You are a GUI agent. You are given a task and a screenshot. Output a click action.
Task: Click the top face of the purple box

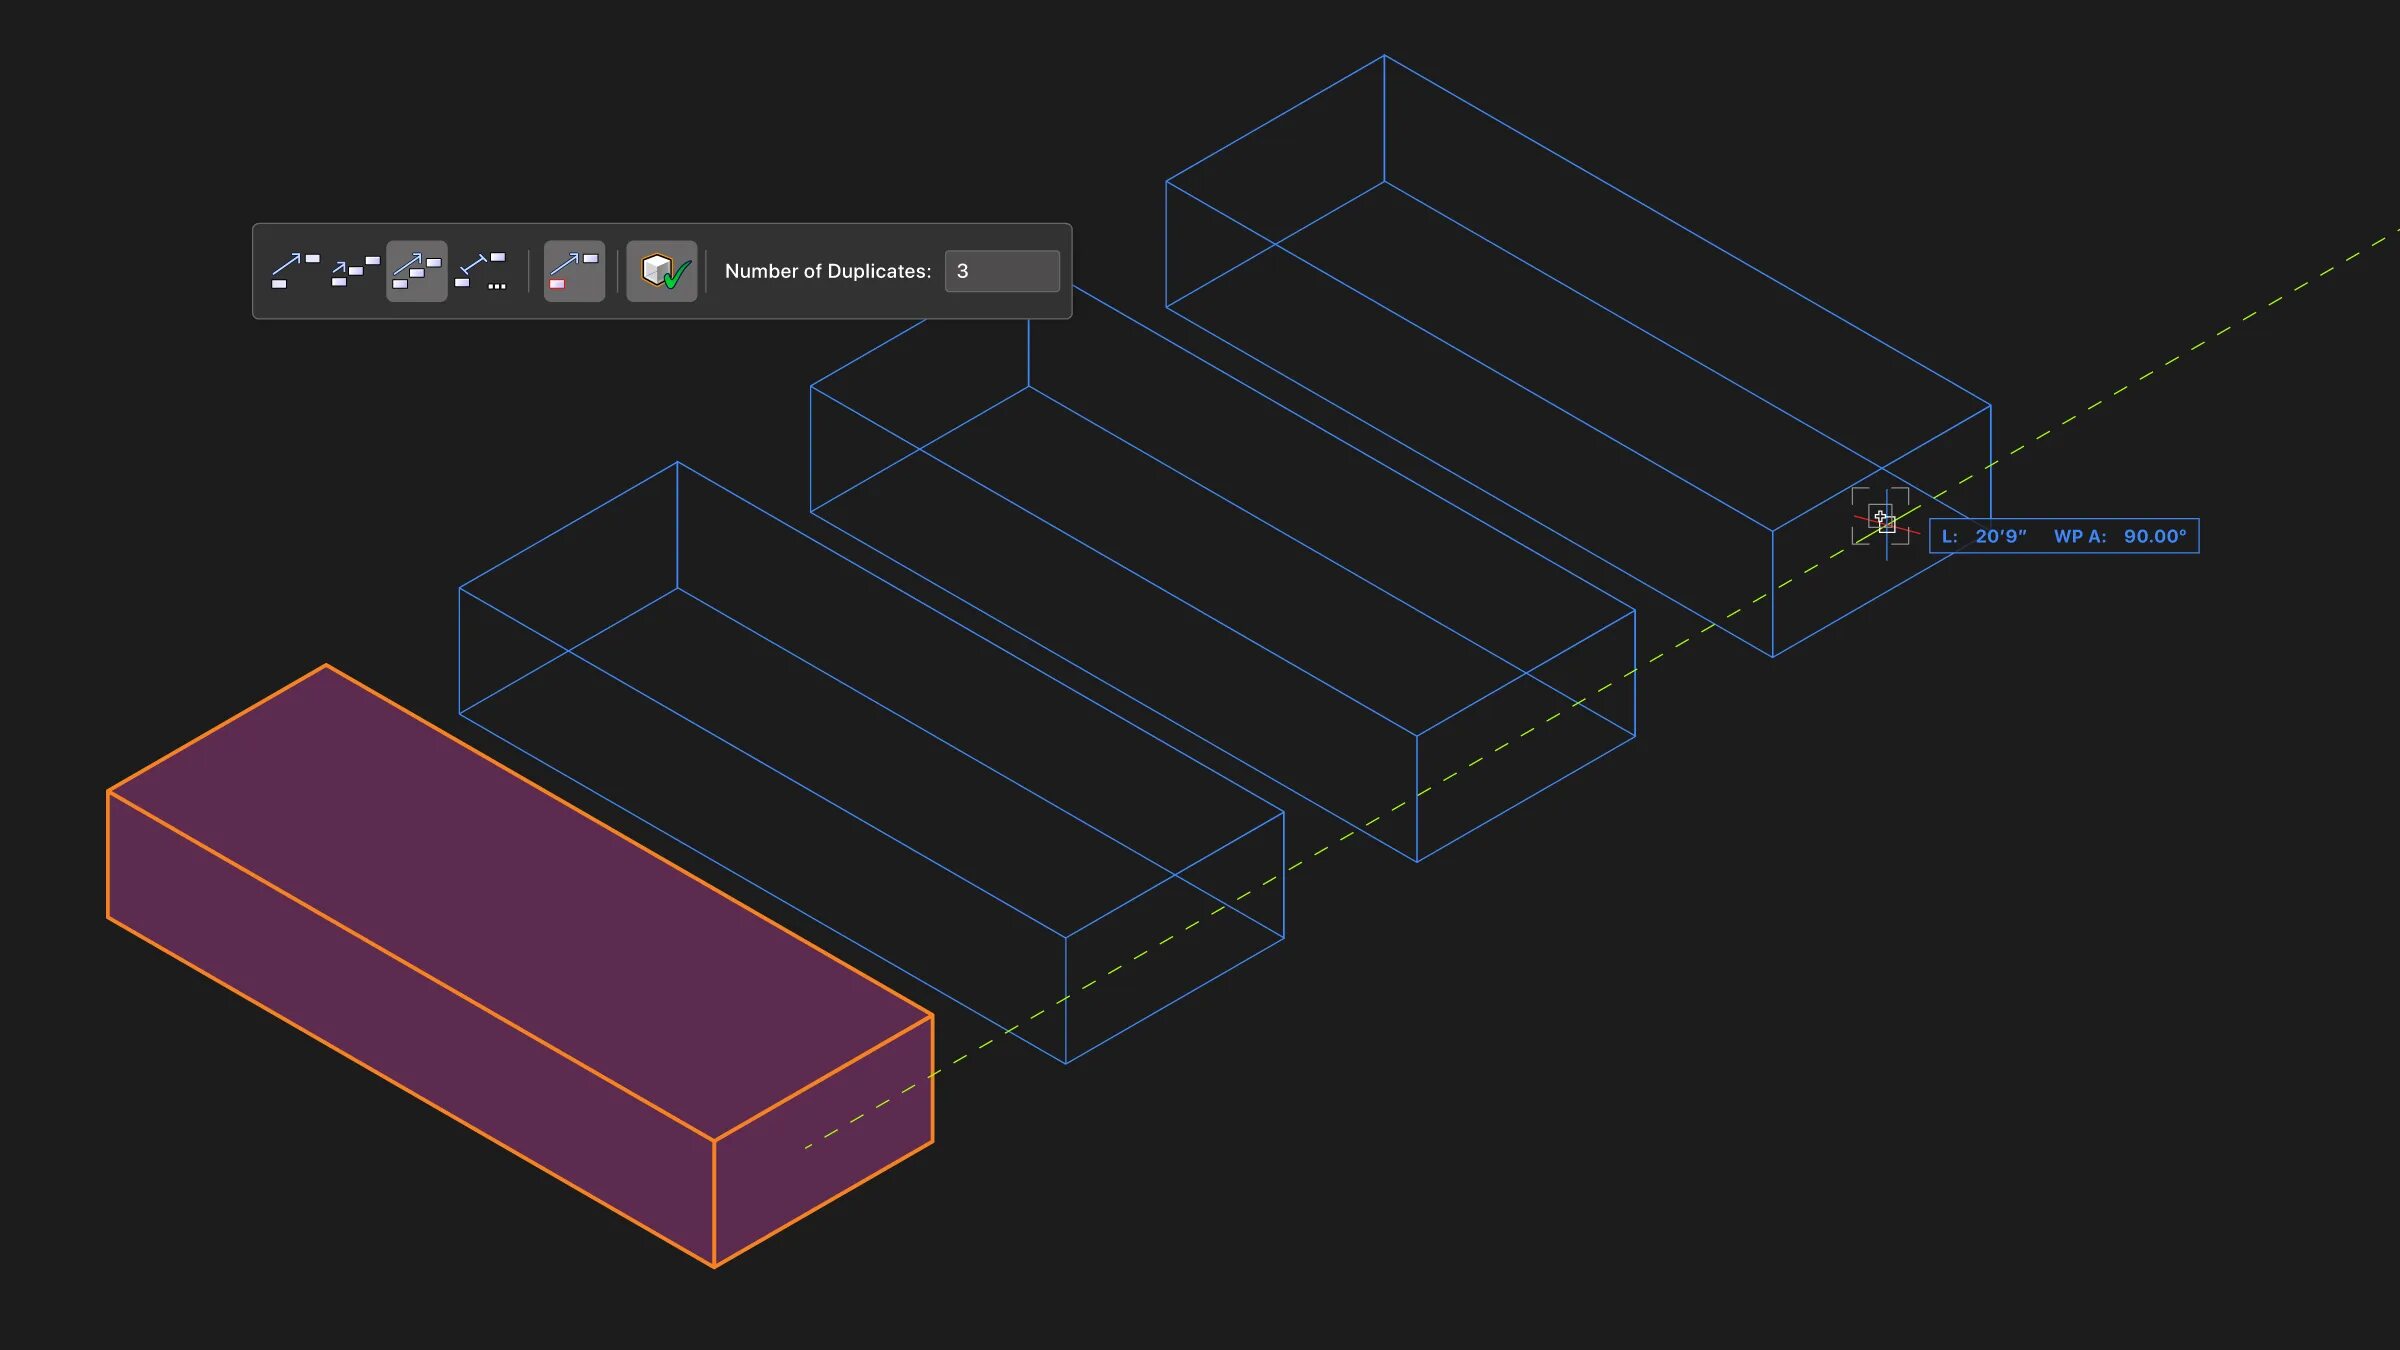coord(520,900)
